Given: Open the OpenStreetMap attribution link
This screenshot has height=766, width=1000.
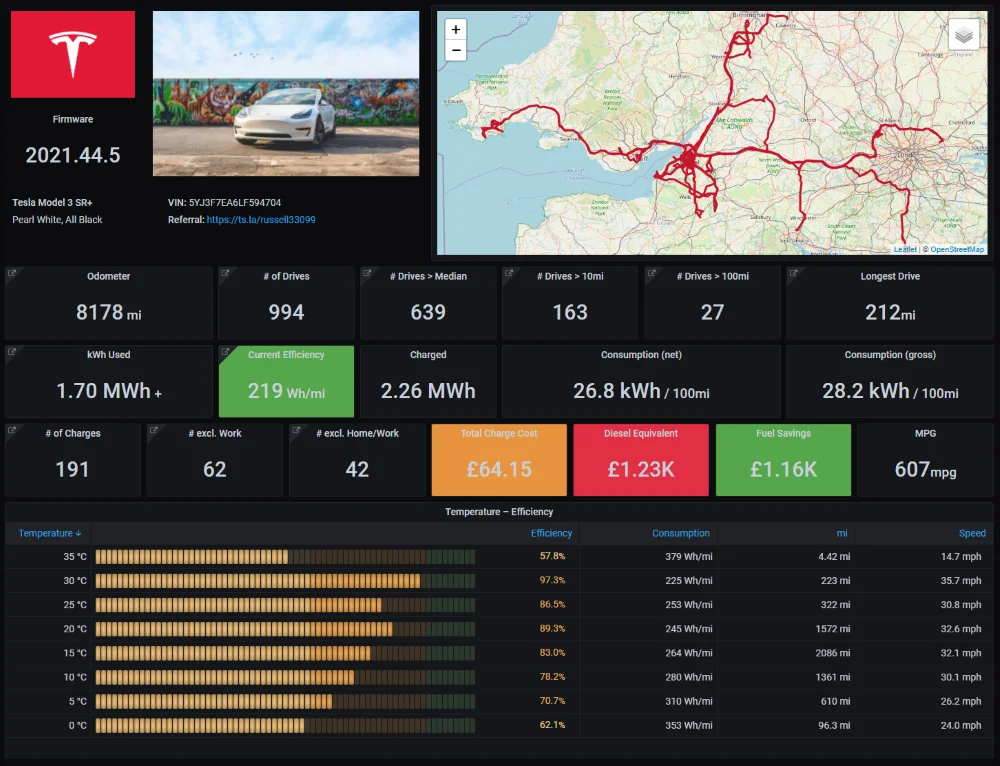Looking at the screenshot, I should click(x=957, y=249).
